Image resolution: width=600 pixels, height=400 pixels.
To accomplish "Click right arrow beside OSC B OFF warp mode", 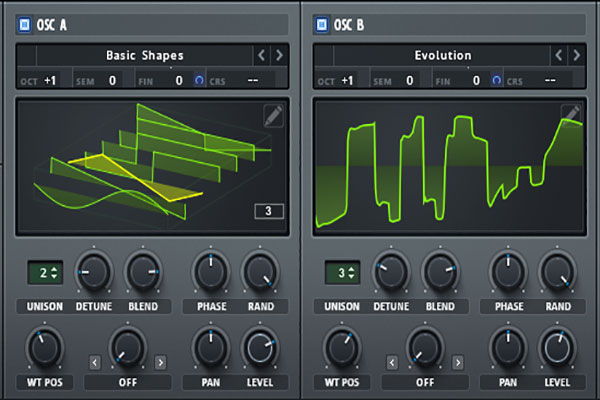I will click(x=458, y=361).
